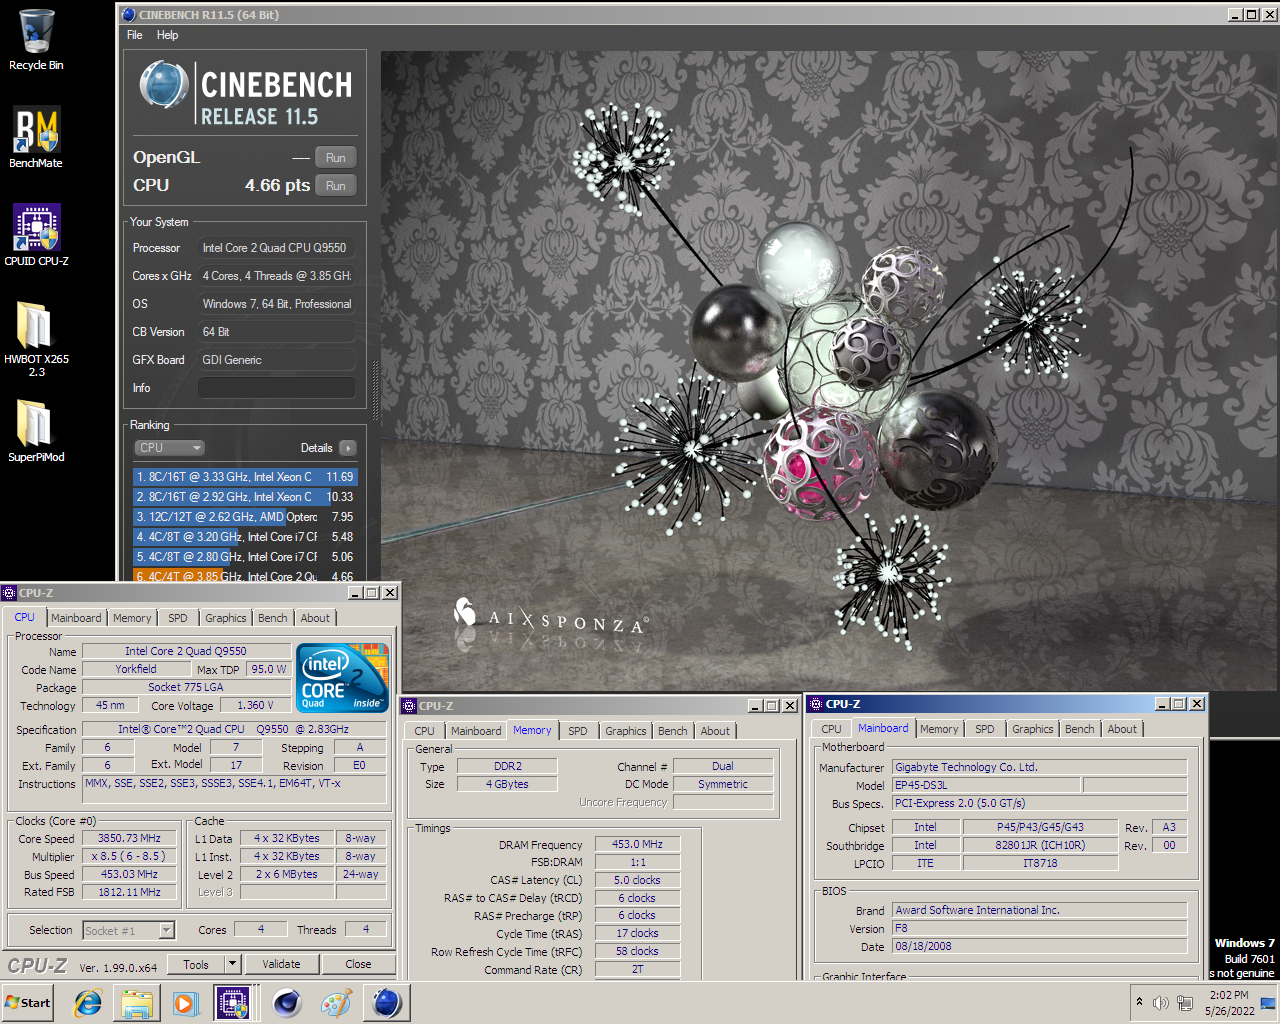
Task: Open Graphics tab in middle CPU-Z window
Action: 626,731
